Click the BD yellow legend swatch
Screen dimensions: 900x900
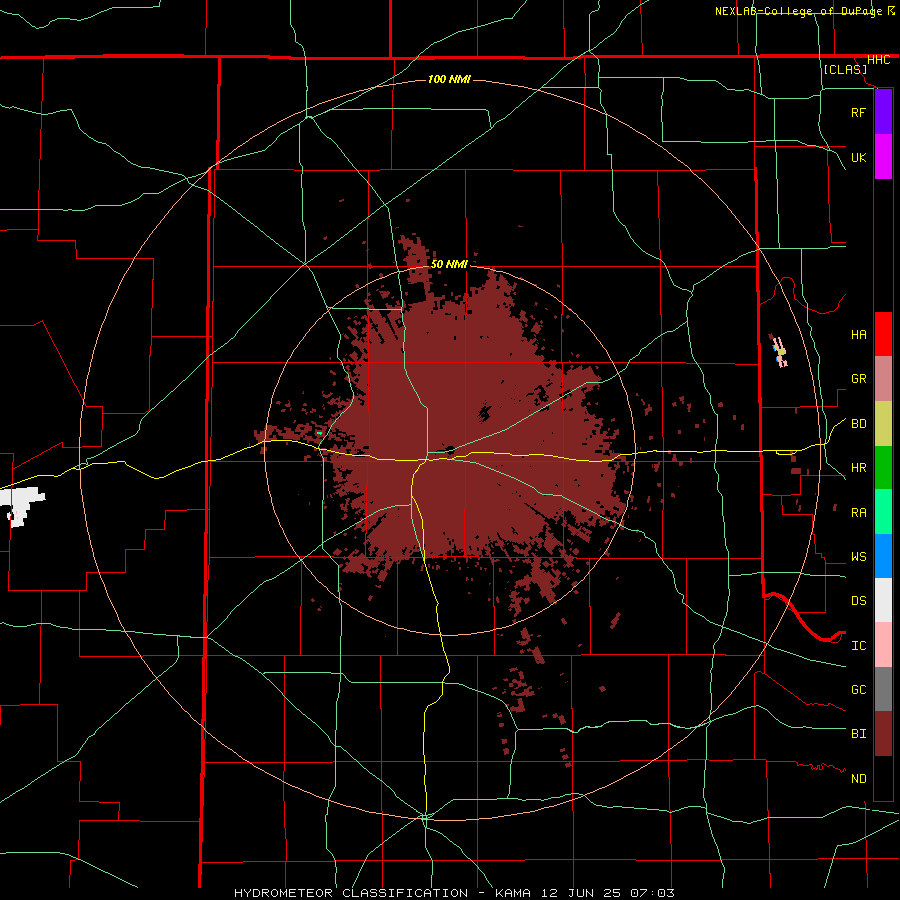tap(883, 424)
